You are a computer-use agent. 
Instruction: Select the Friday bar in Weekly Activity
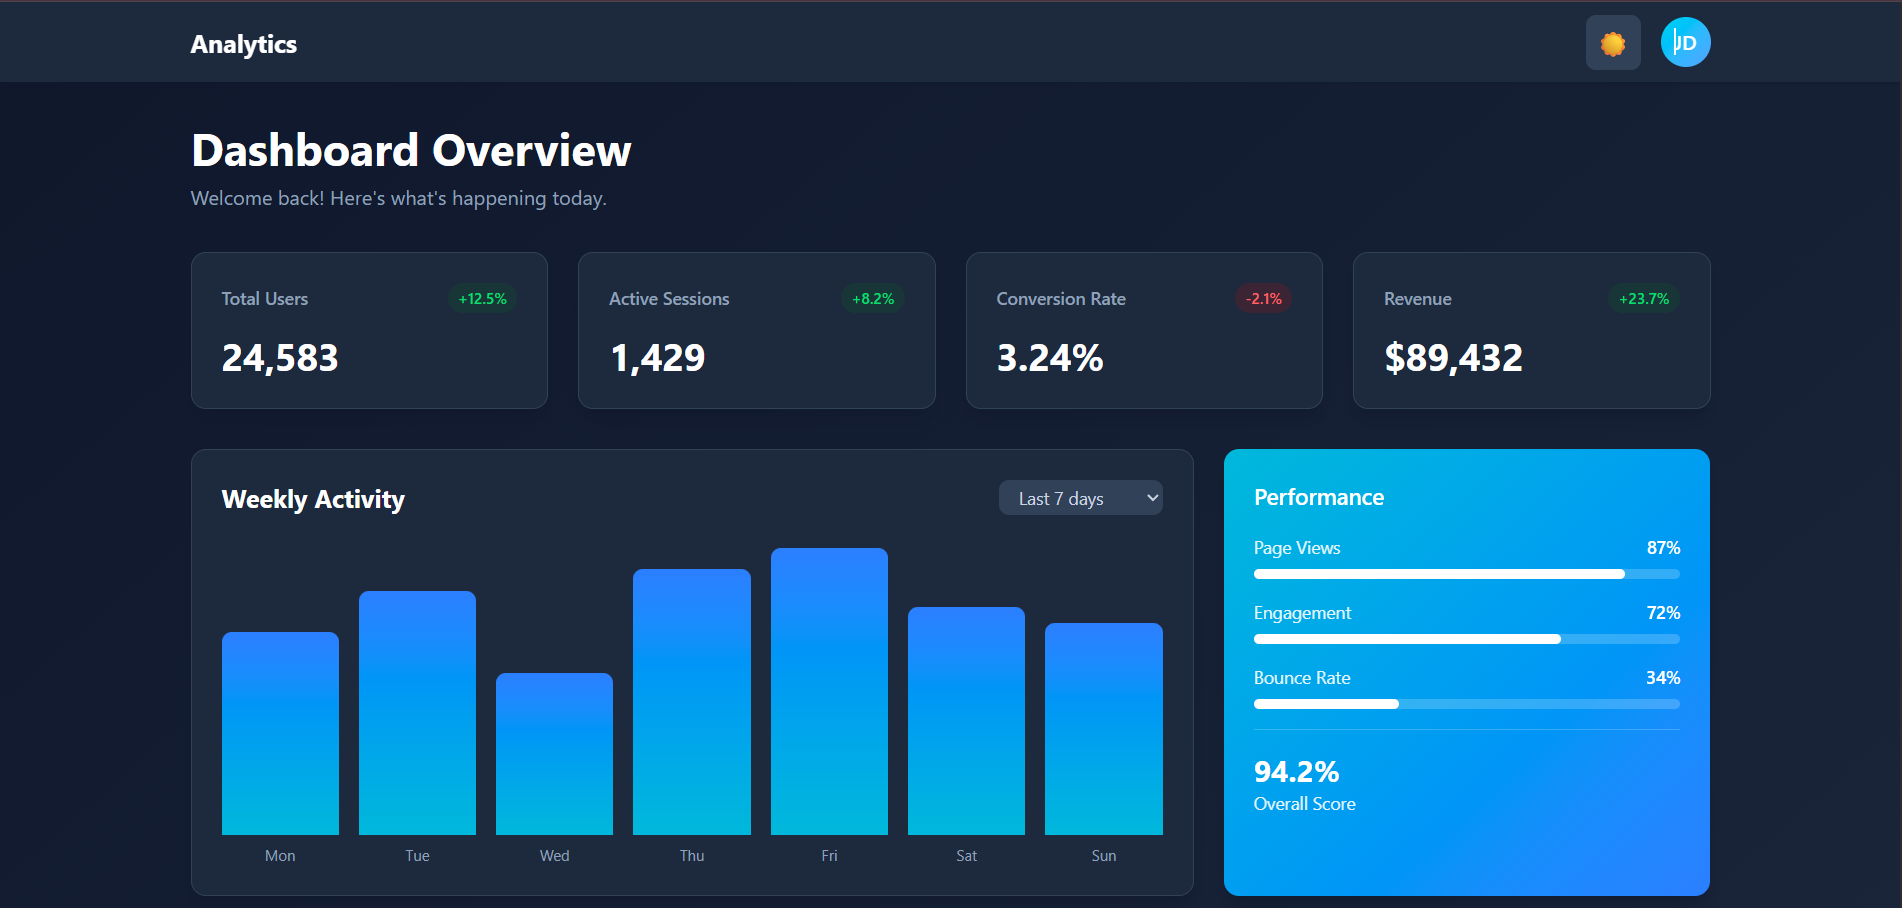(828, 690)
